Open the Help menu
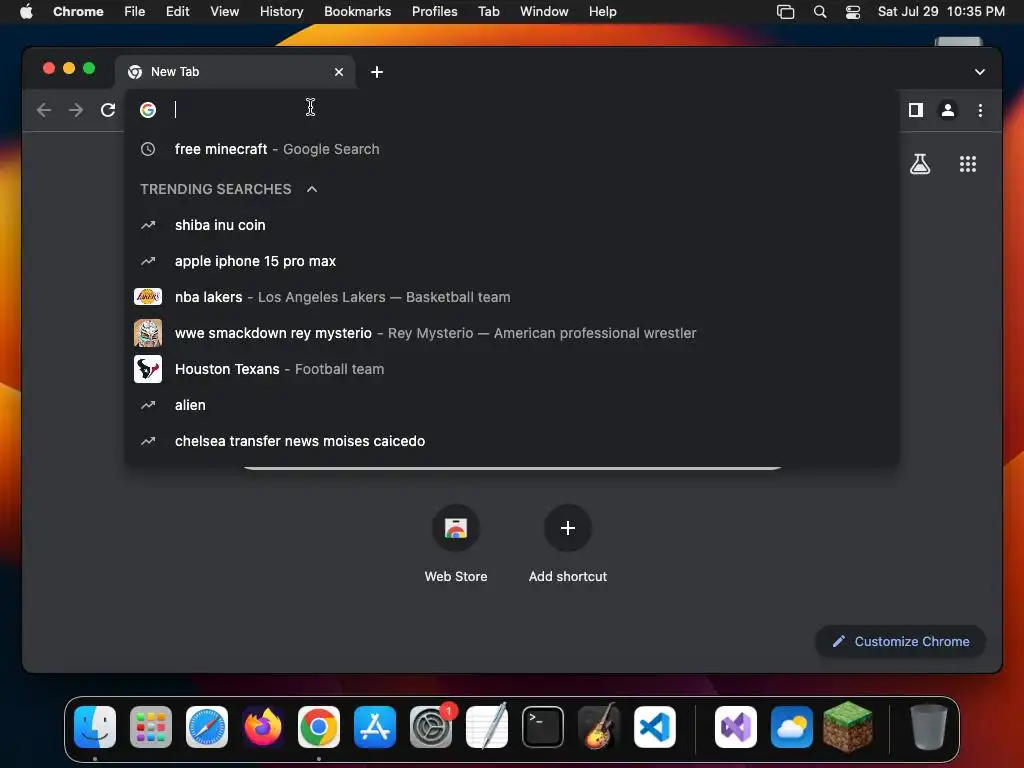This screenshot has height=768, width=1024. tap(602, 12)
